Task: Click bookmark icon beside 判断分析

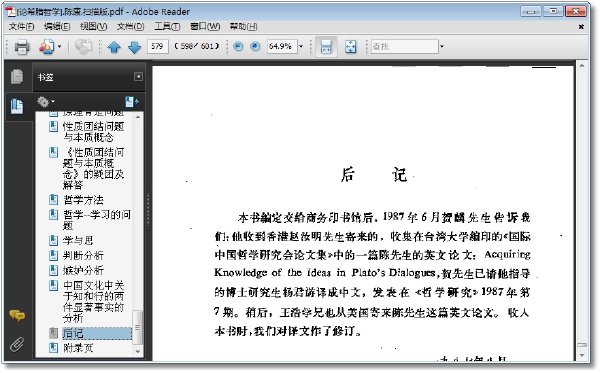Action: (54, 256)
